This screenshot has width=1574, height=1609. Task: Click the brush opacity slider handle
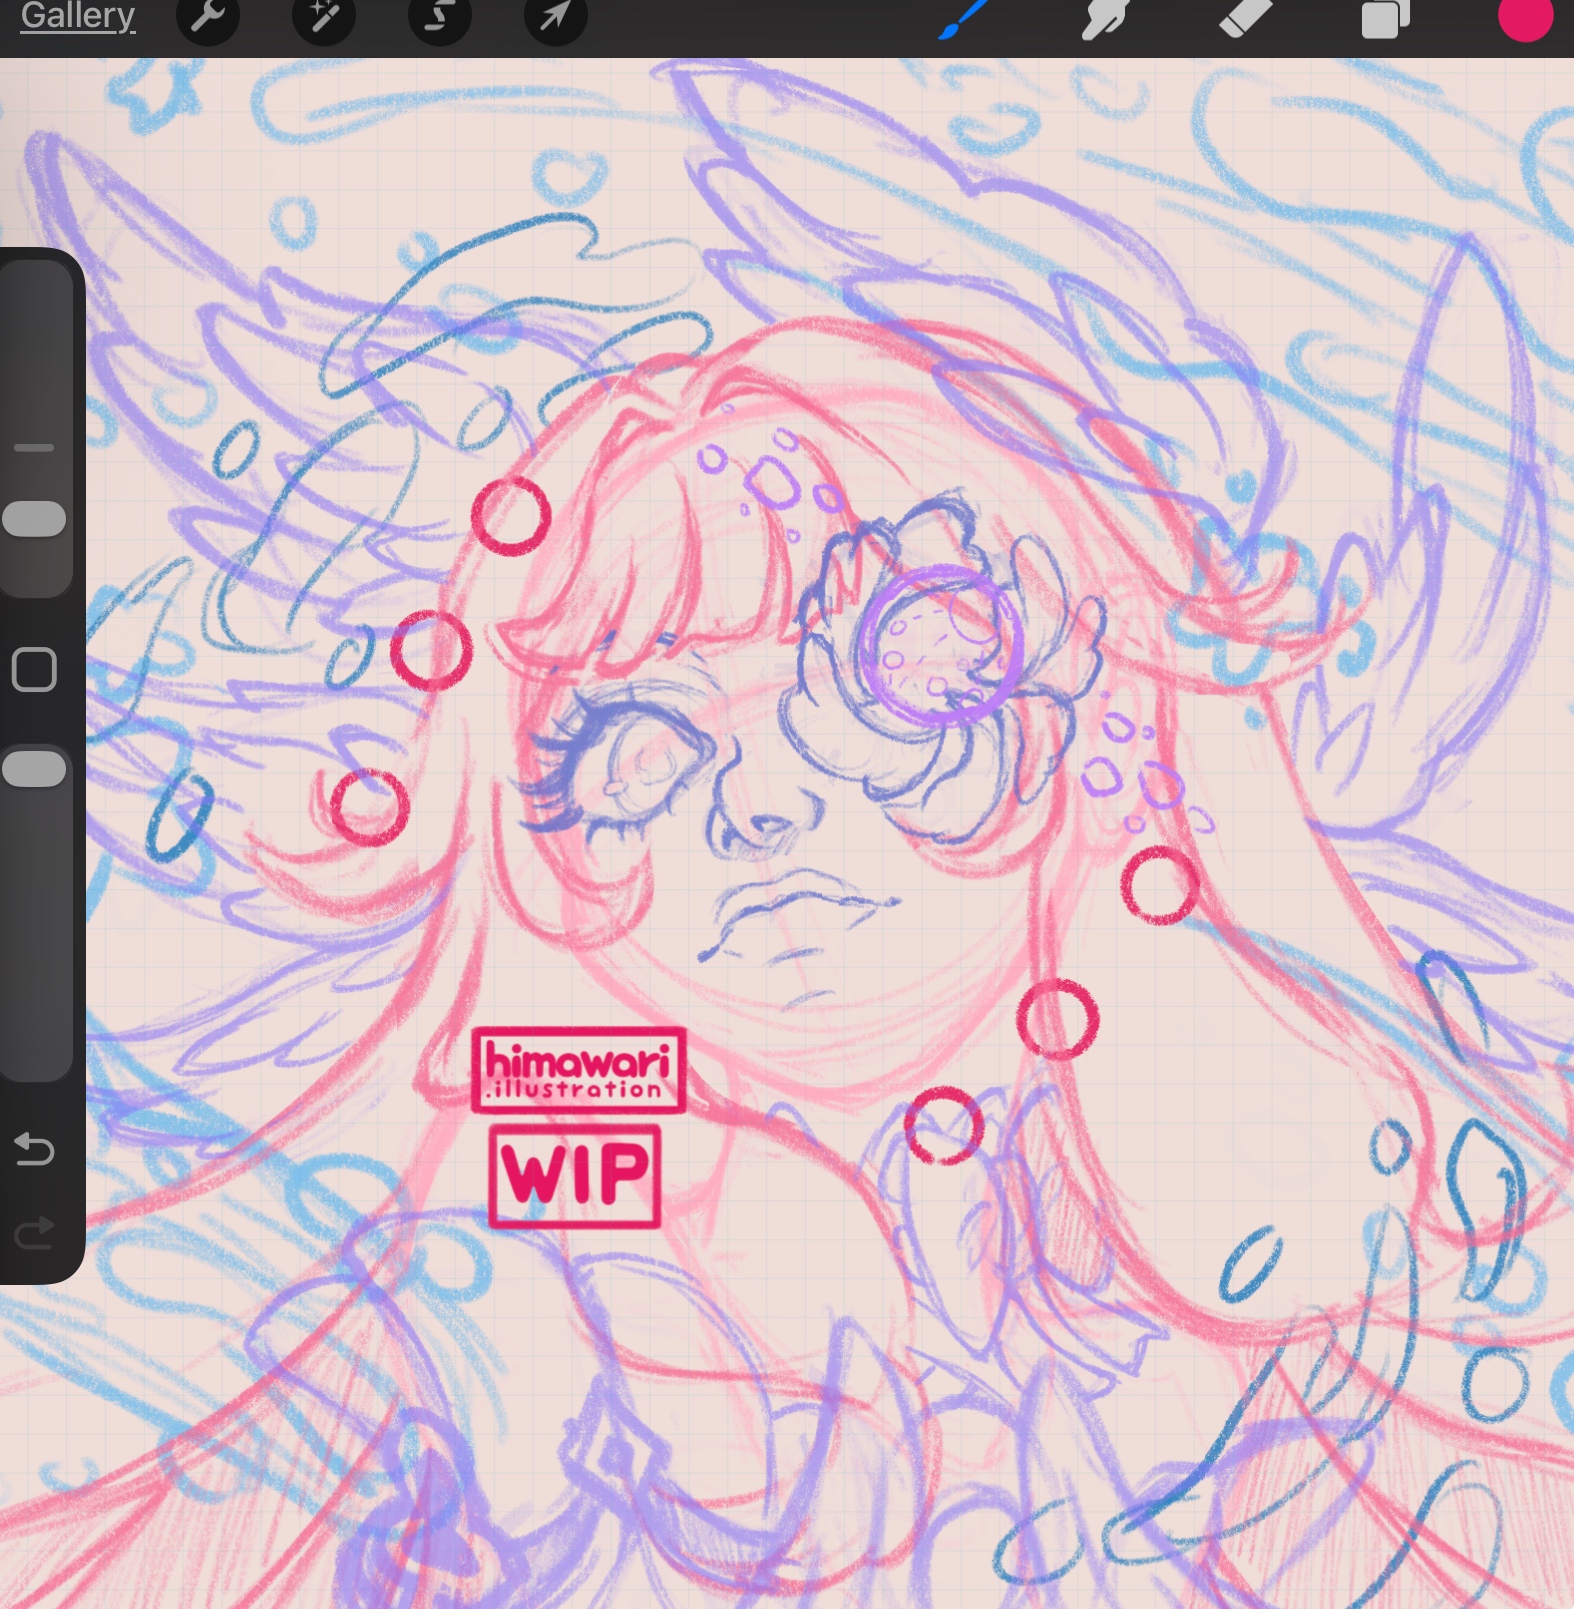[35, 769]
